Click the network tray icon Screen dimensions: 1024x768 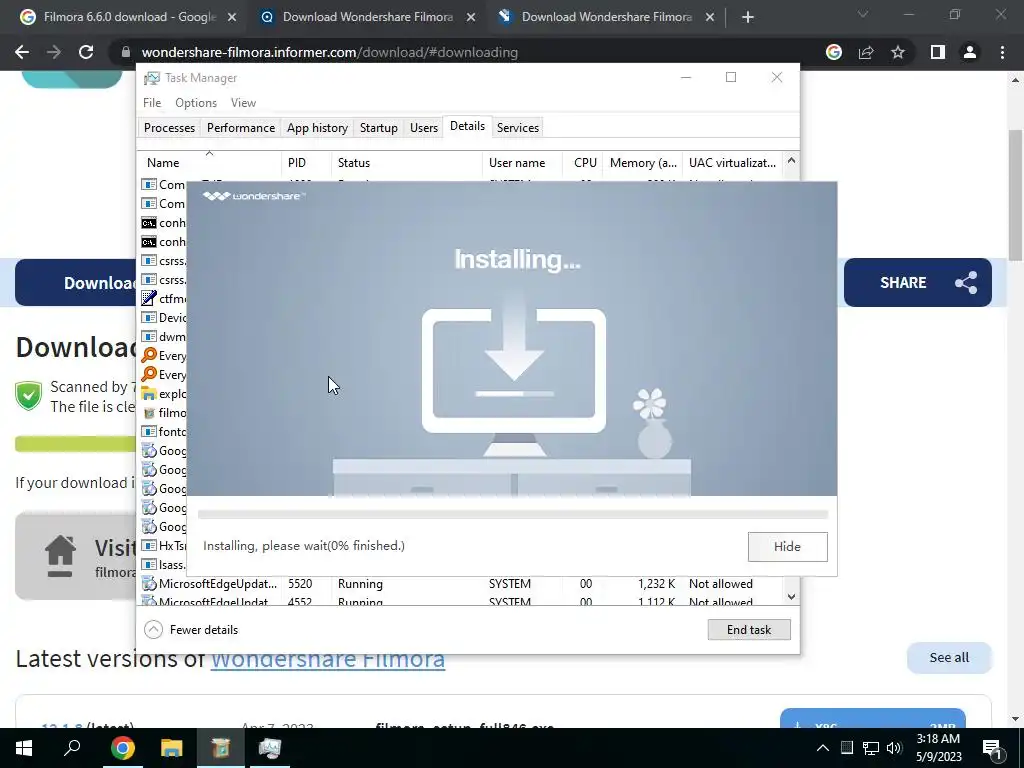click(x=871, y=748)
